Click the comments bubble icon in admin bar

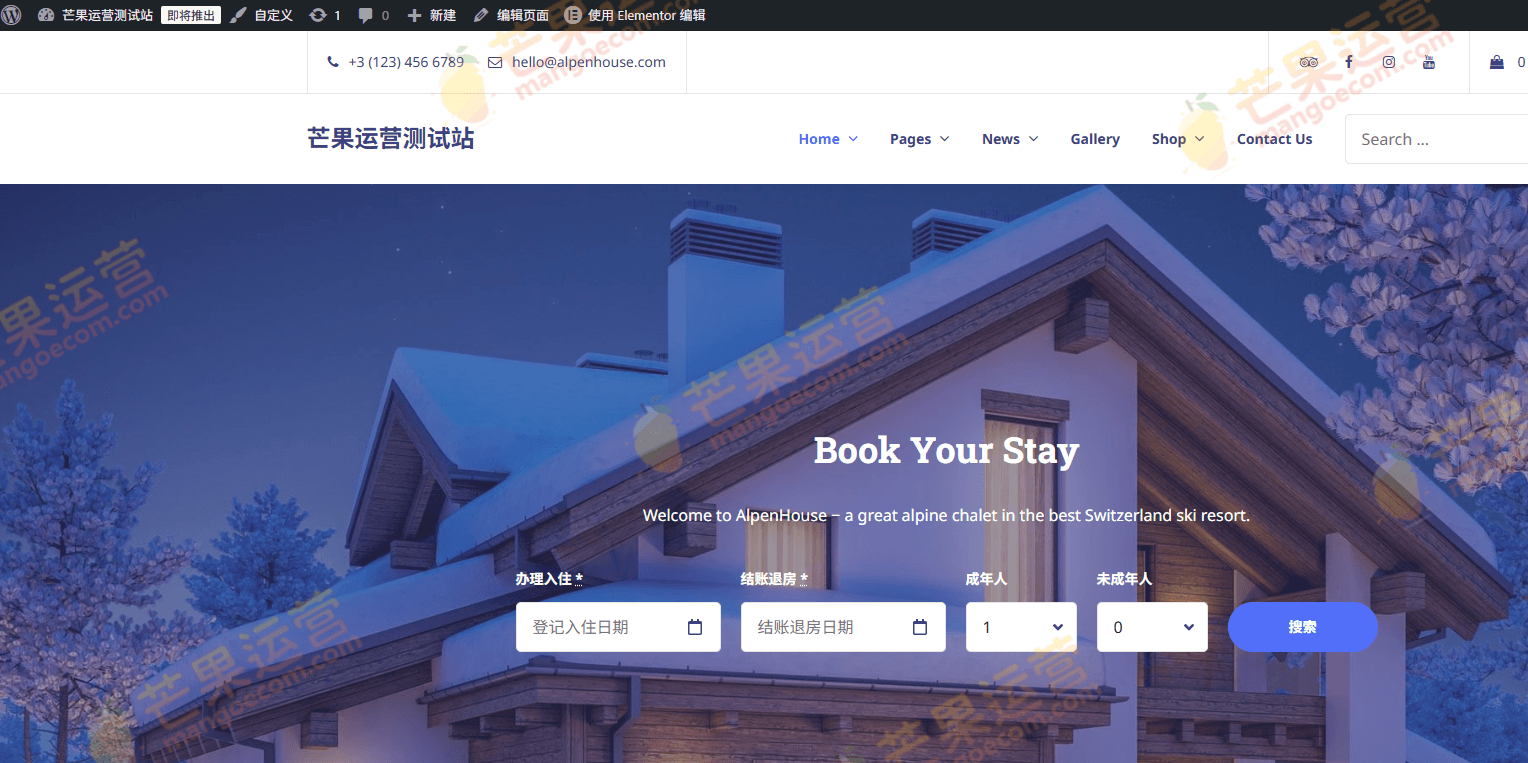click(366, 15)
